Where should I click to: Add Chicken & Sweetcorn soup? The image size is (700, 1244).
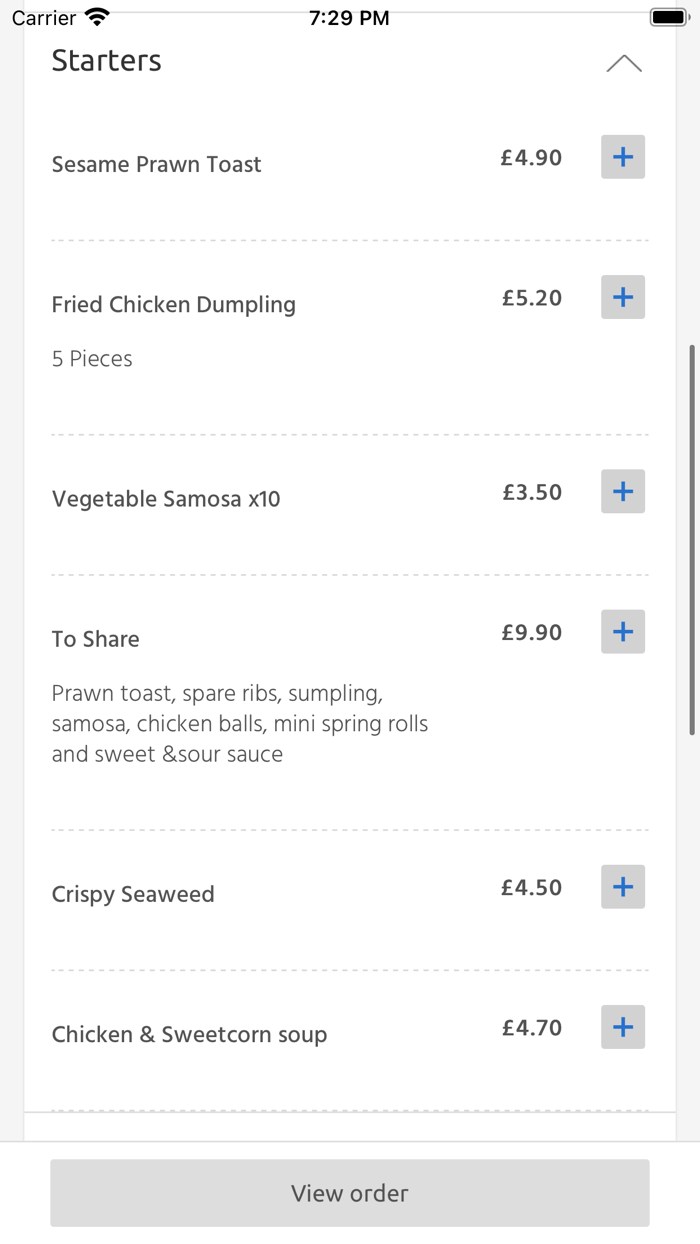coord(622,1027)
